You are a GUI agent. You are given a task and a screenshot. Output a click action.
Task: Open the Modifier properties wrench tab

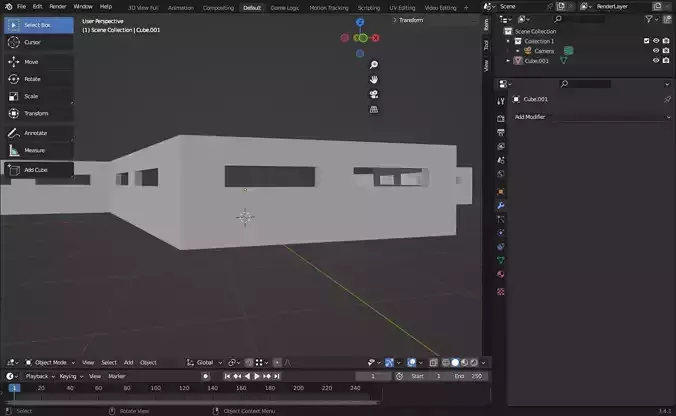[x=501, y=206]
